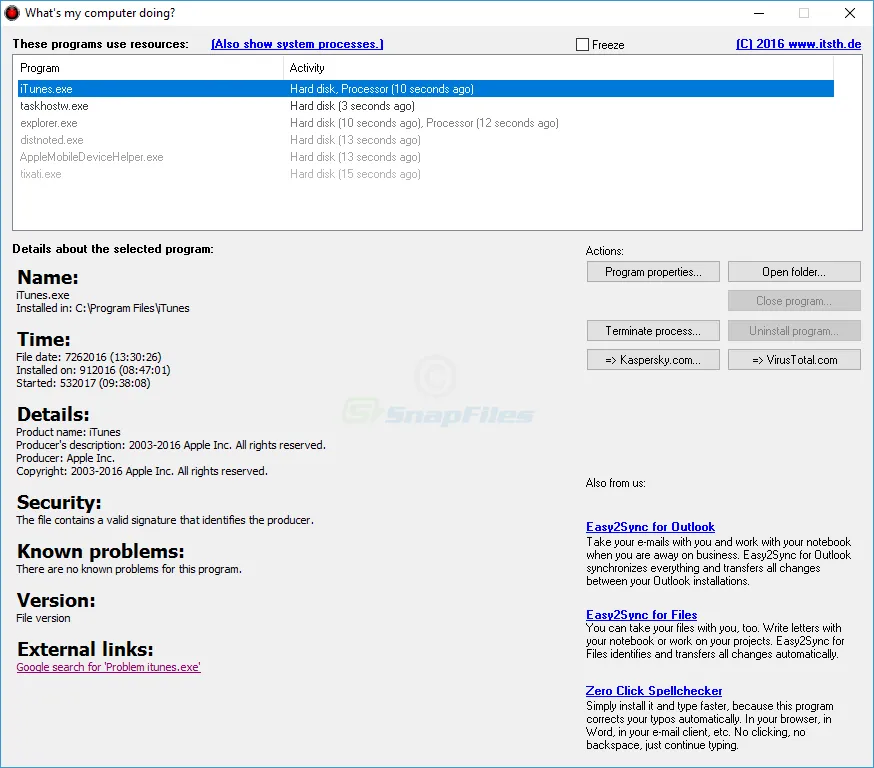Select the AppleMobileDeviceHelper.exe row

pyautogui.click(x=425, y=157)
